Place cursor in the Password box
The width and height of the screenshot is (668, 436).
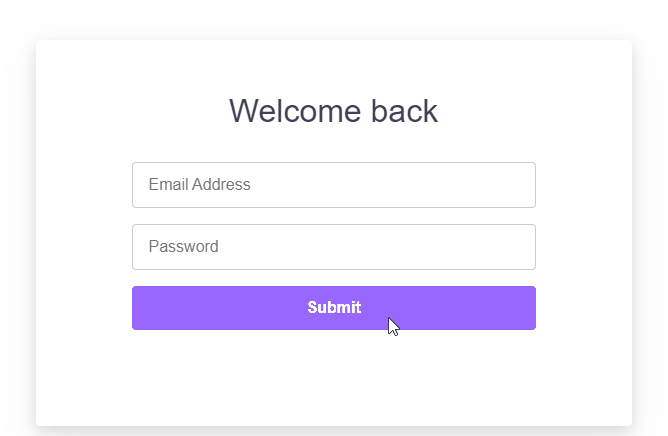pyautogui.click(x=333, y=247)
